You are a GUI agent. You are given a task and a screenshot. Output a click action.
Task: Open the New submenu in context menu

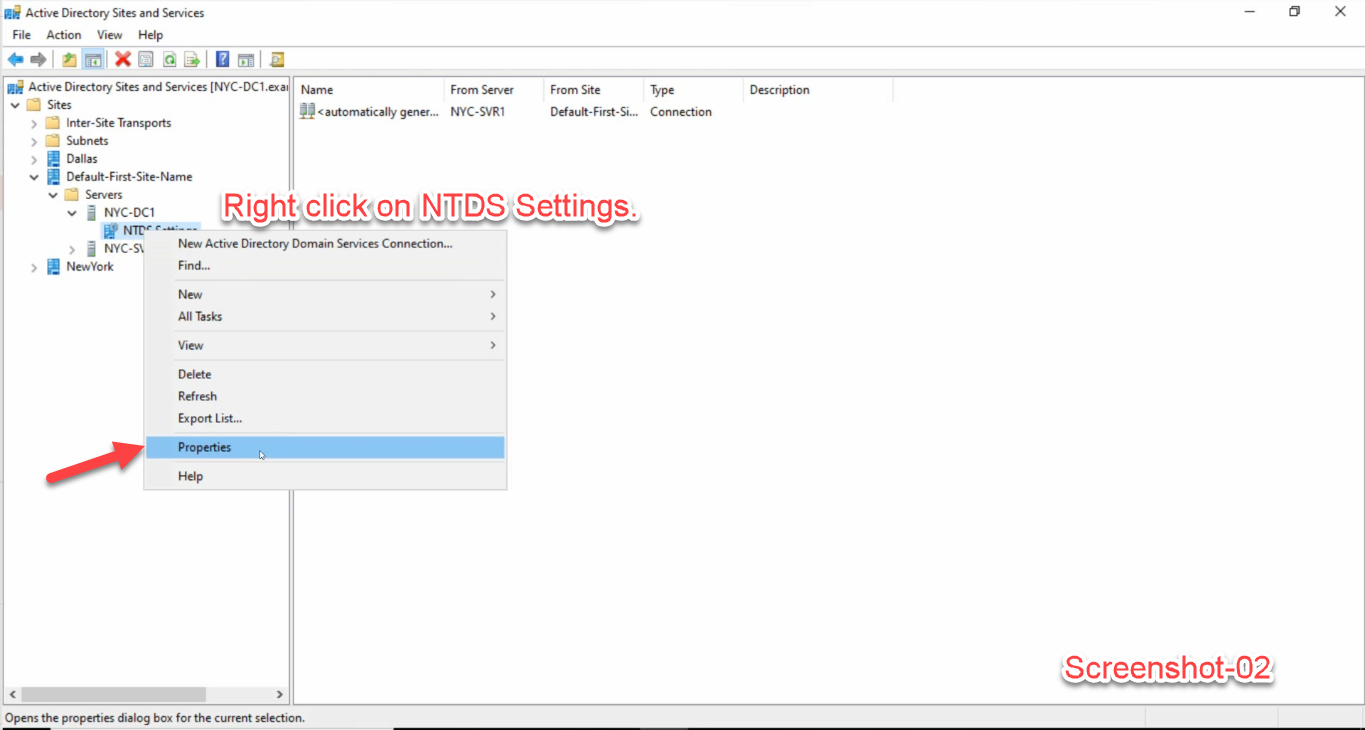(x=325, y=294)
